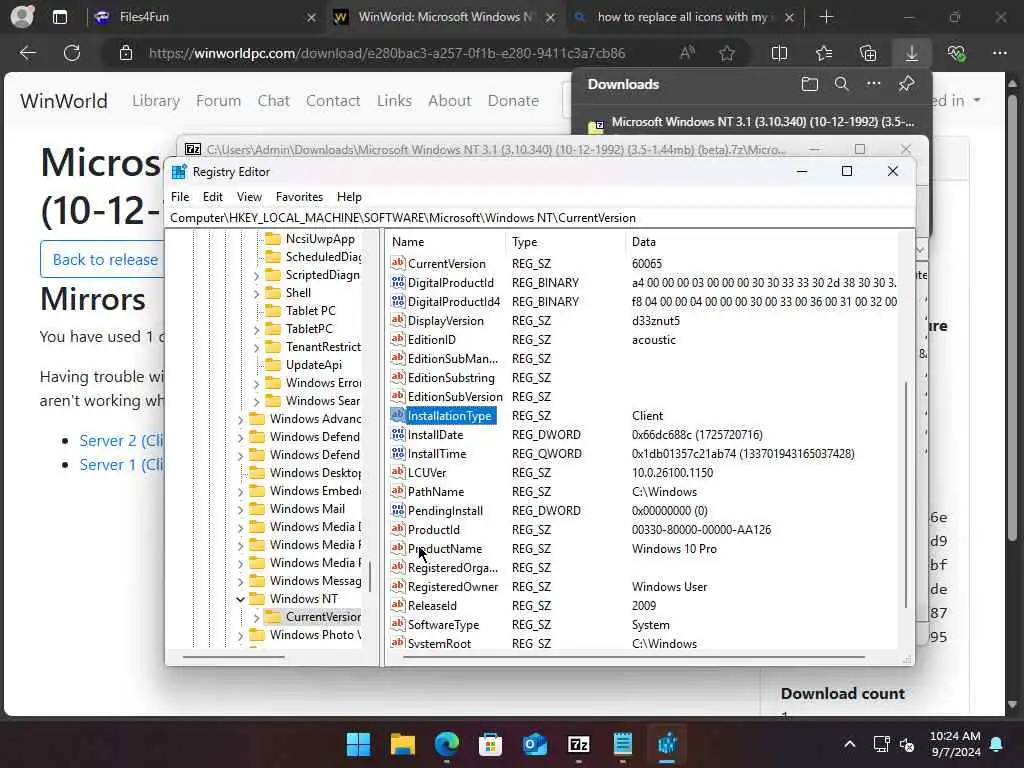
Task: Click the values pane vertical scrollbar
Action: (905, 494)
